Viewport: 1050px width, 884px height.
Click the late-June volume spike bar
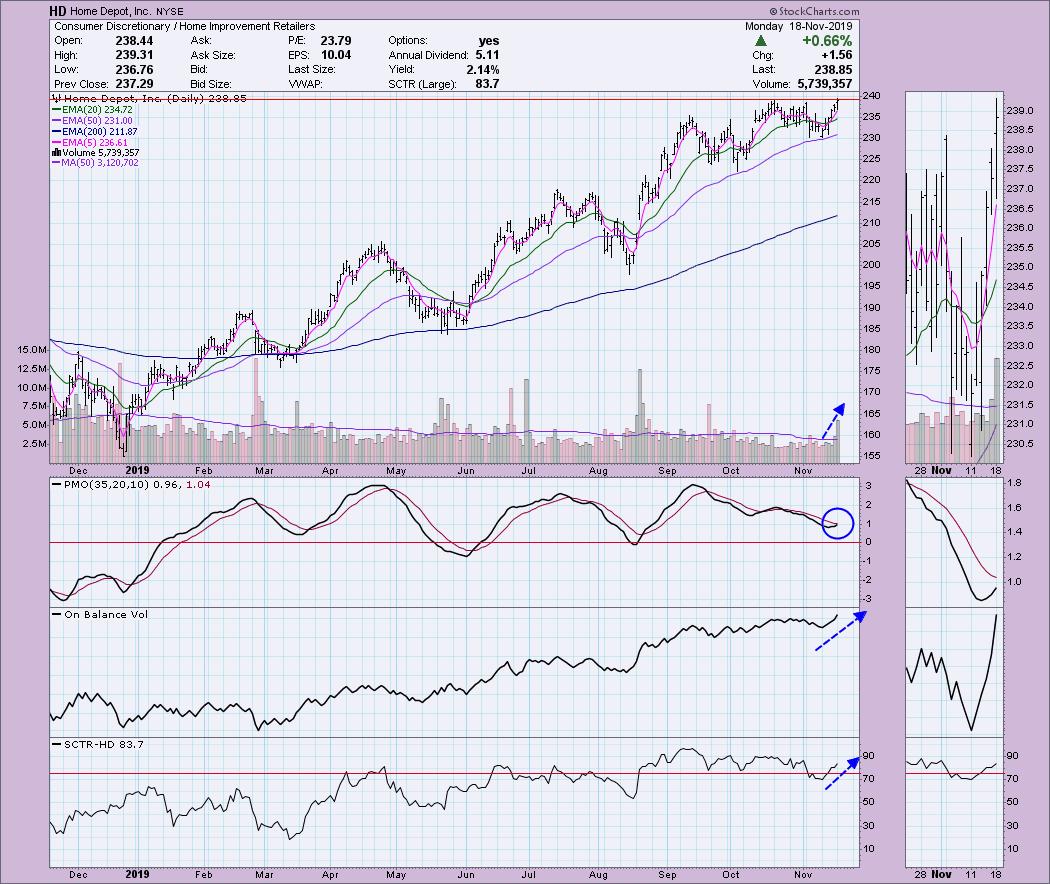point(526,421)
